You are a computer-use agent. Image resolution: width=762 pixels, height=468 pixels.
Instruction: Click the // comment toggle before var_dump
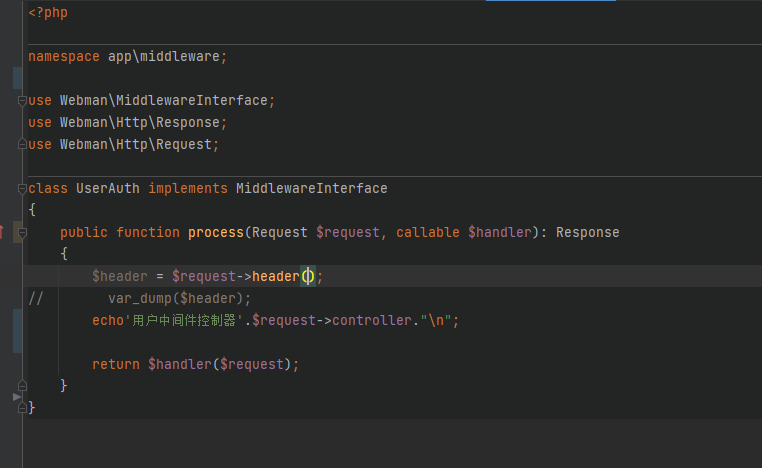tap(36, 298)
